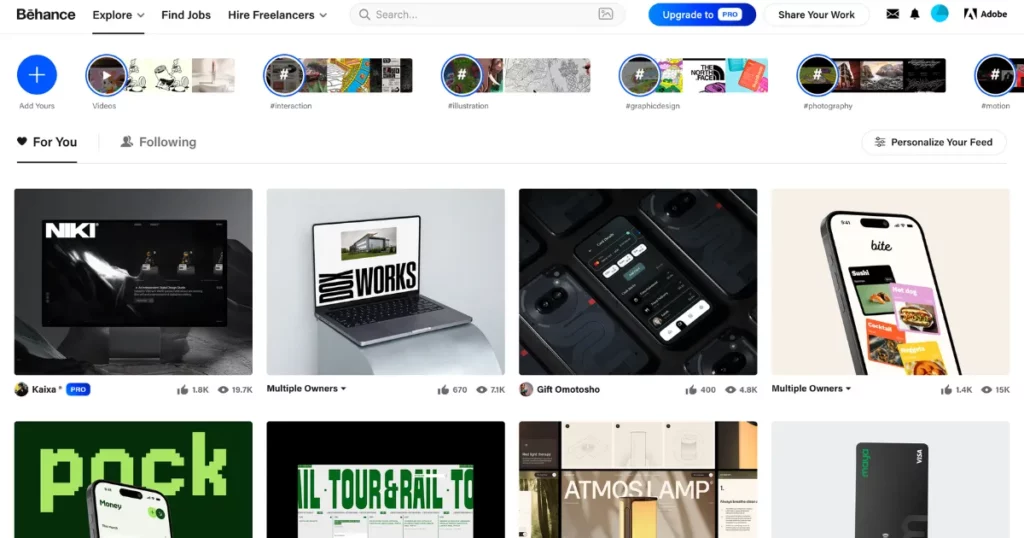
Task: Open the Videos story circle
Action: coord(106,75)
